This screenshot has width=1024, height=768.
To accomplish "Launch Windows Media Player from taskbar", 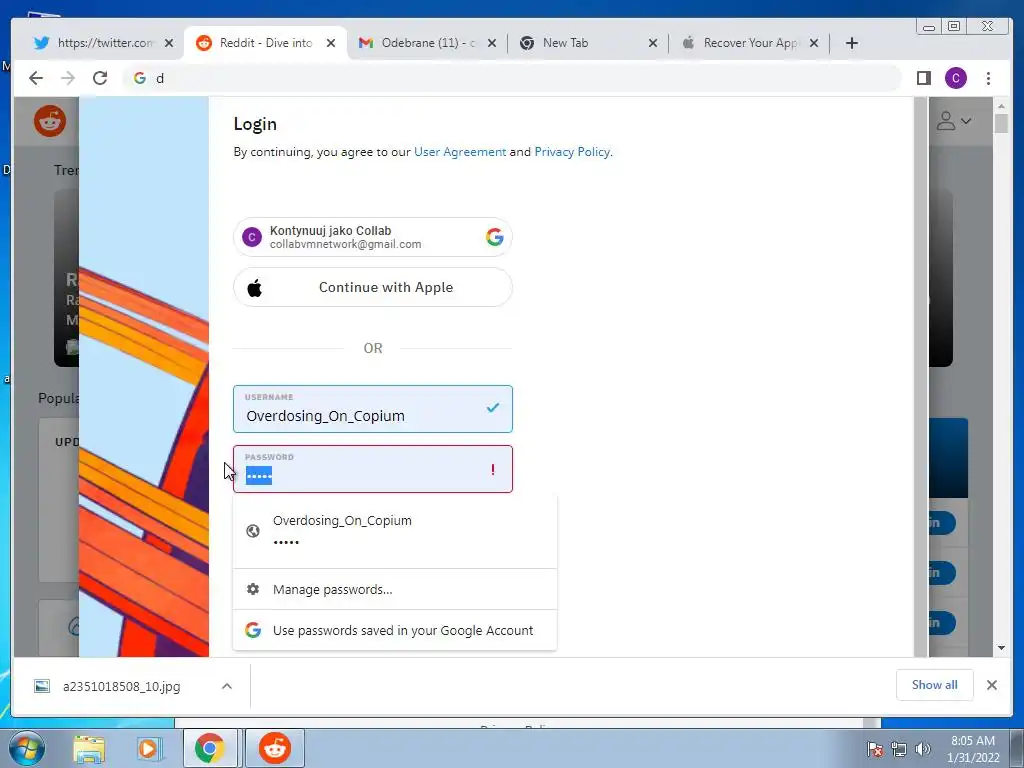I will pyautogui.click(x=148, y=748).
